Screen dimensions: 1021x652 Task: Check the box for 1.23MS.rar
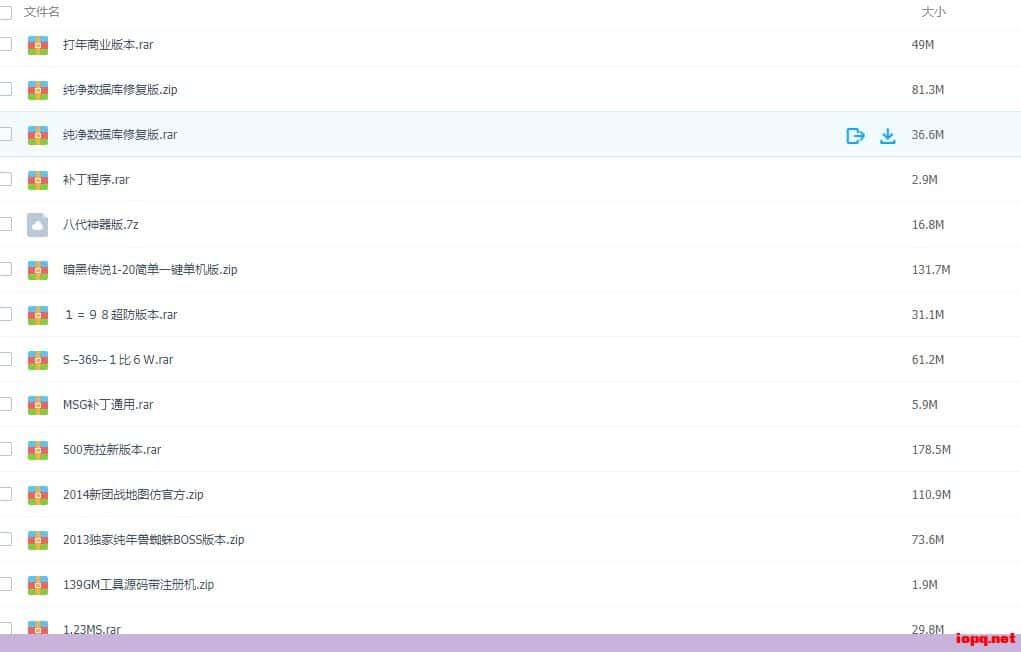5,627
